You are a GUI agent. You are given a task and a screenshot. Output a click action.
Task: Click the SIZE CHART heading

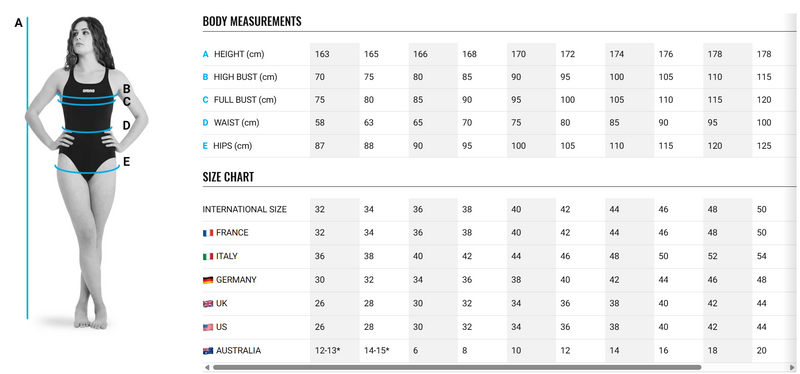pyautogui.click(x=228, y=177)
